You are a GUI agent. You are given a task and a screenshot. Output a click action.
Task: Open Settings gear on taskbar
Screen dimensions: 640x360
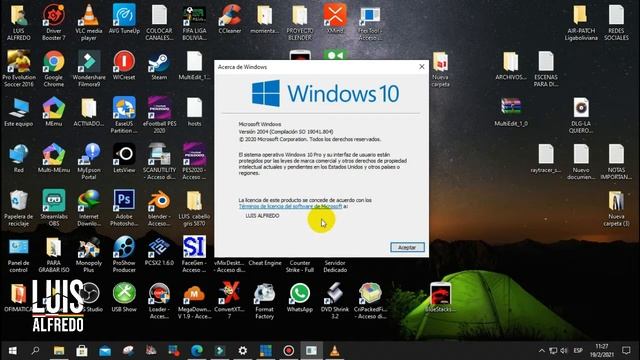[243, 351]
